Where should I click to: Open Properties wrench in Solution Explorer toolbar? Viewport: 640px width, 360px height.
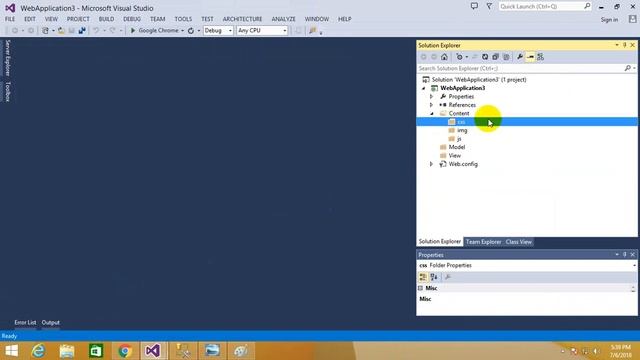520,57
